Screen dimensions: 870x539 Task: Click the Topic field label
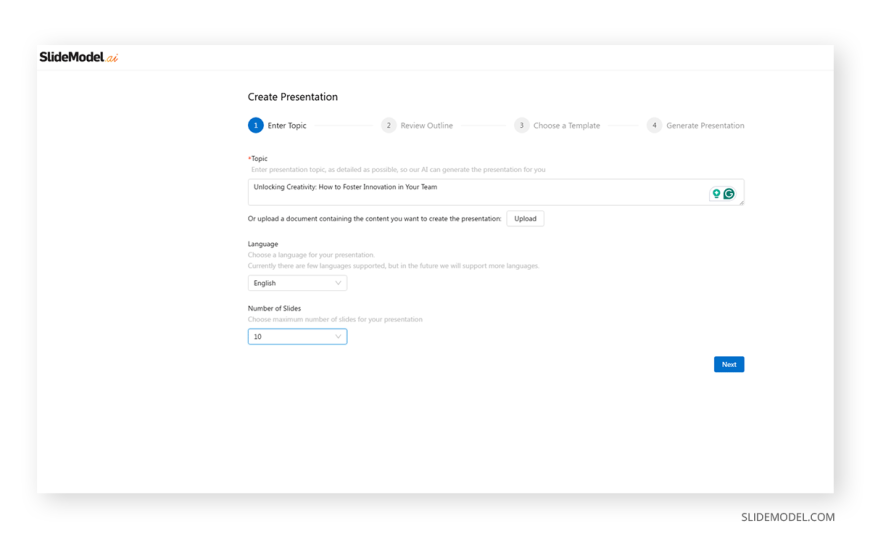pyautogui.click(x=258, y=158)
